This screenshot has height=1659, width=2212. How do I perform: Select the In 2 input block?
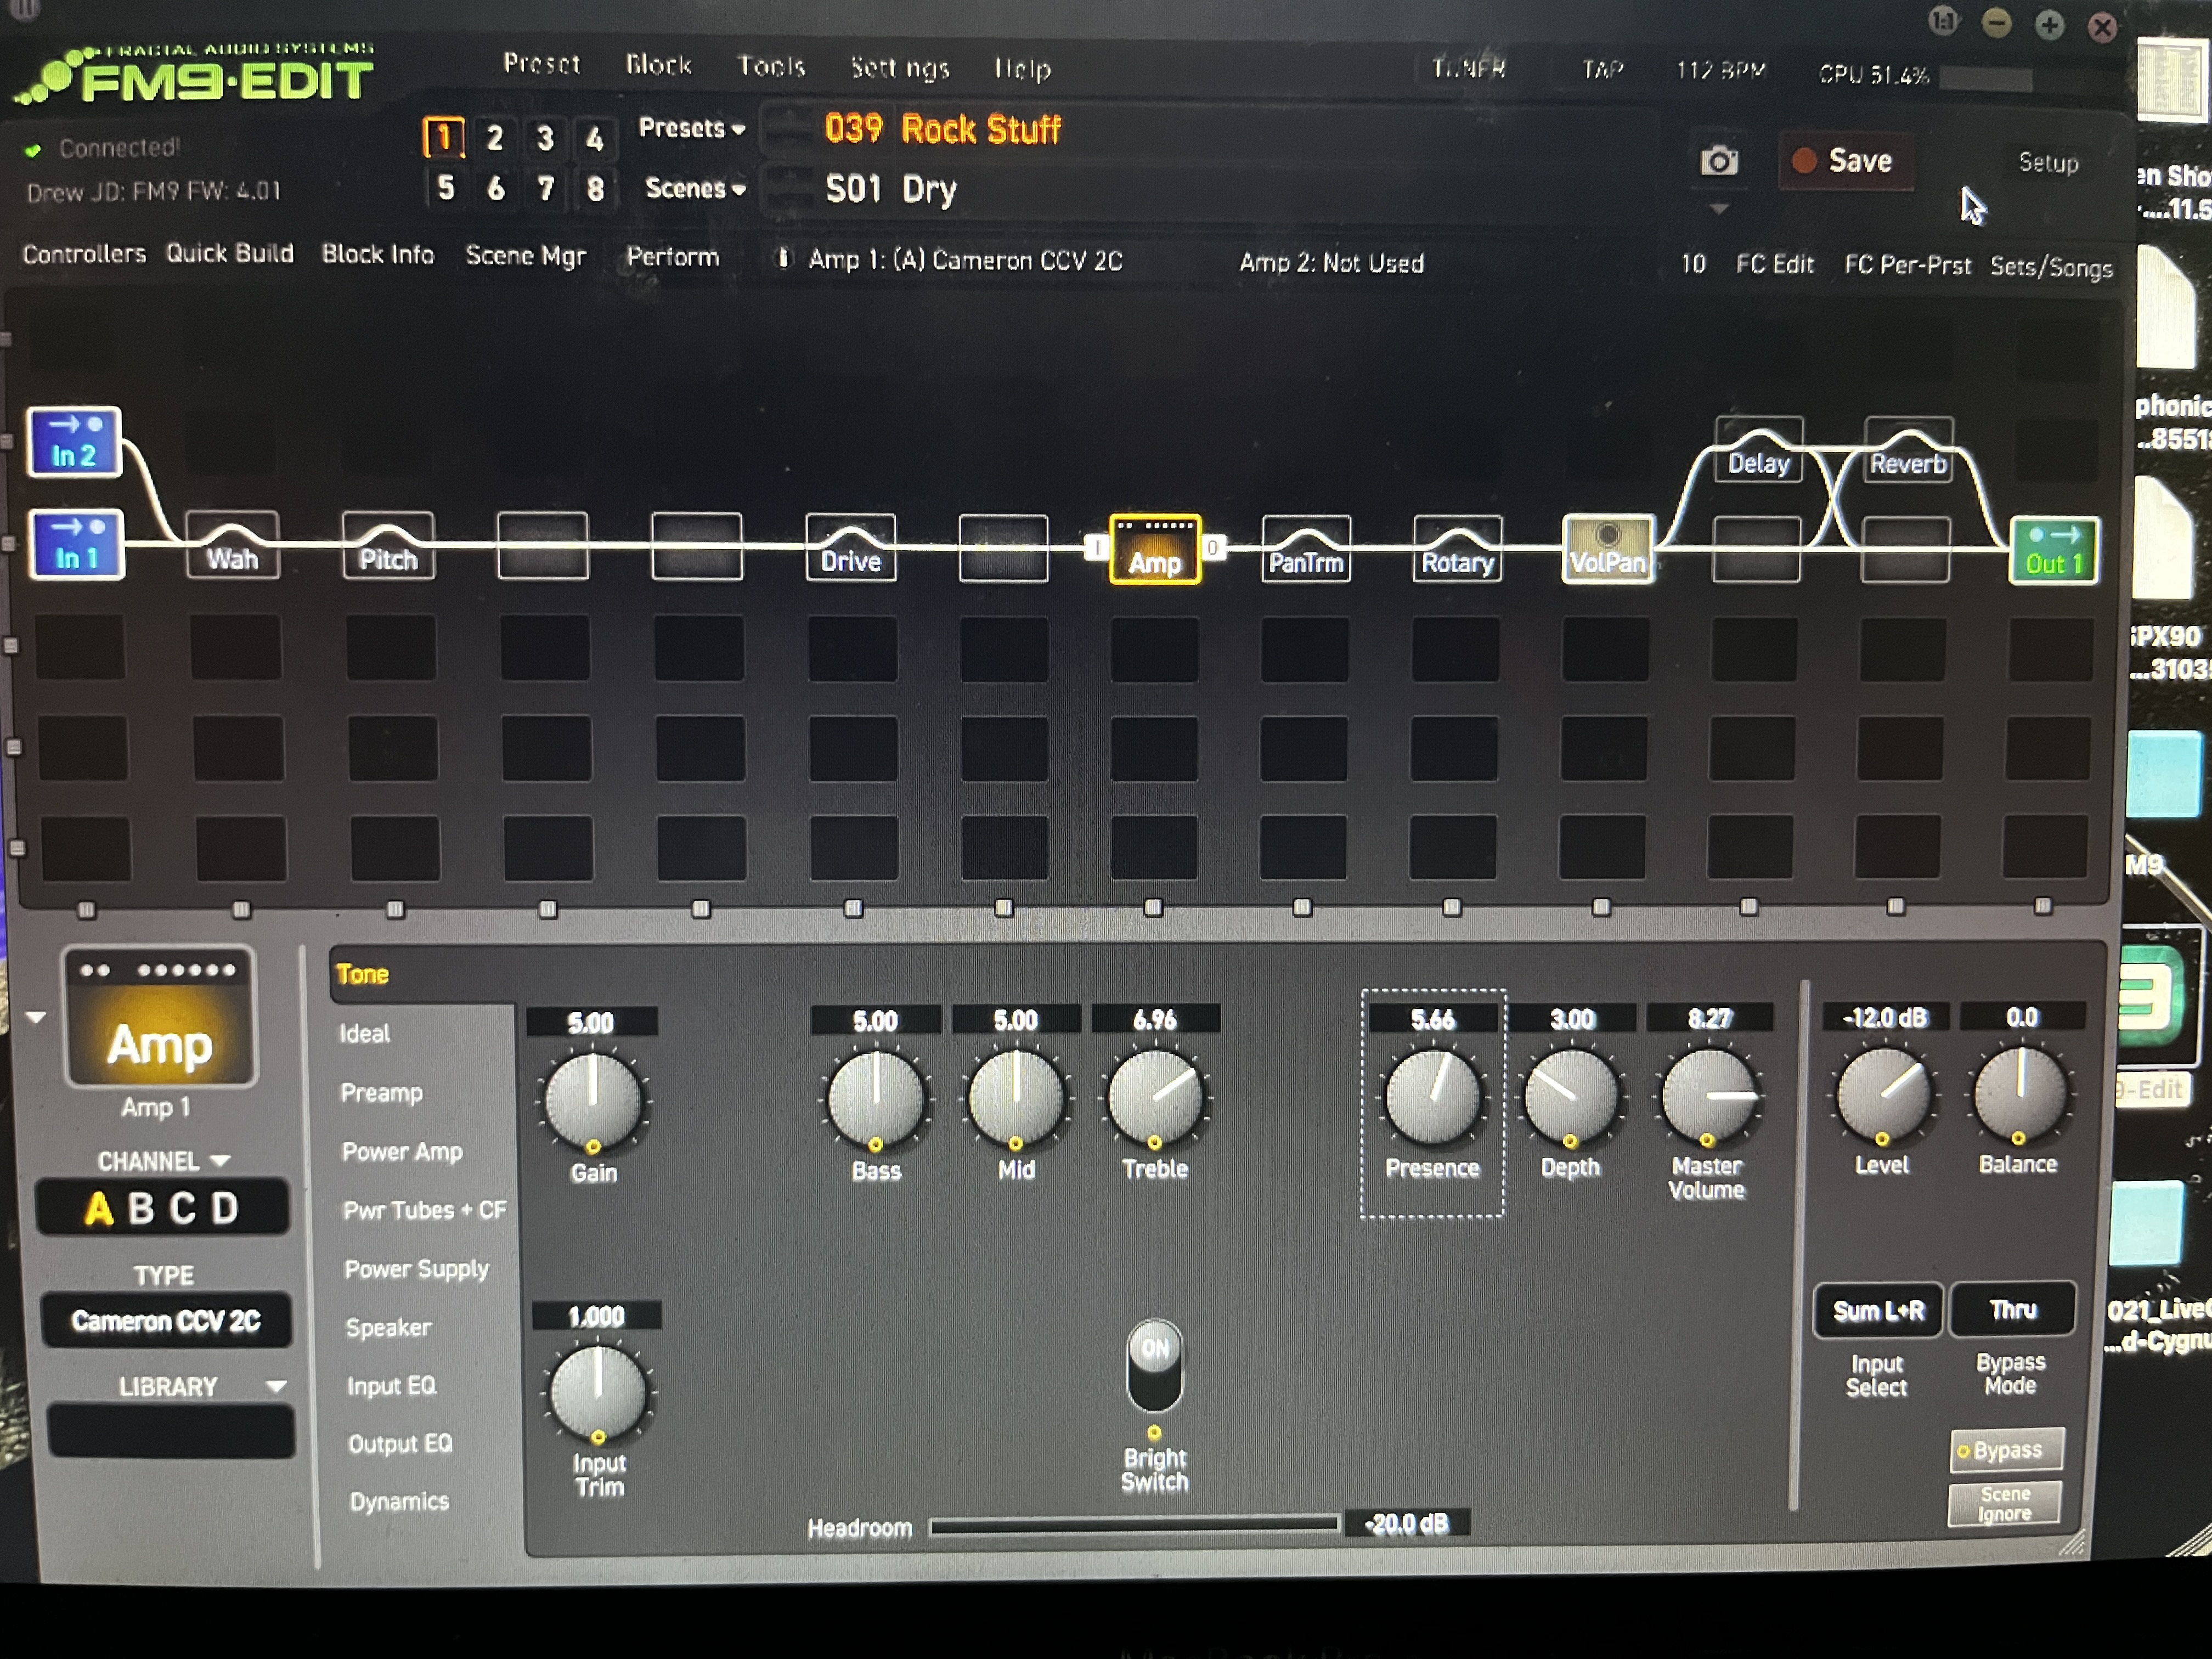(x=74, y=442)
